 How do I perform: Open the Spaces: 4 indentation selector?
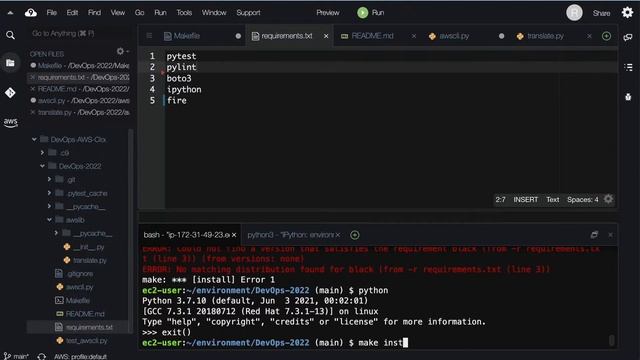pos(582,200)
